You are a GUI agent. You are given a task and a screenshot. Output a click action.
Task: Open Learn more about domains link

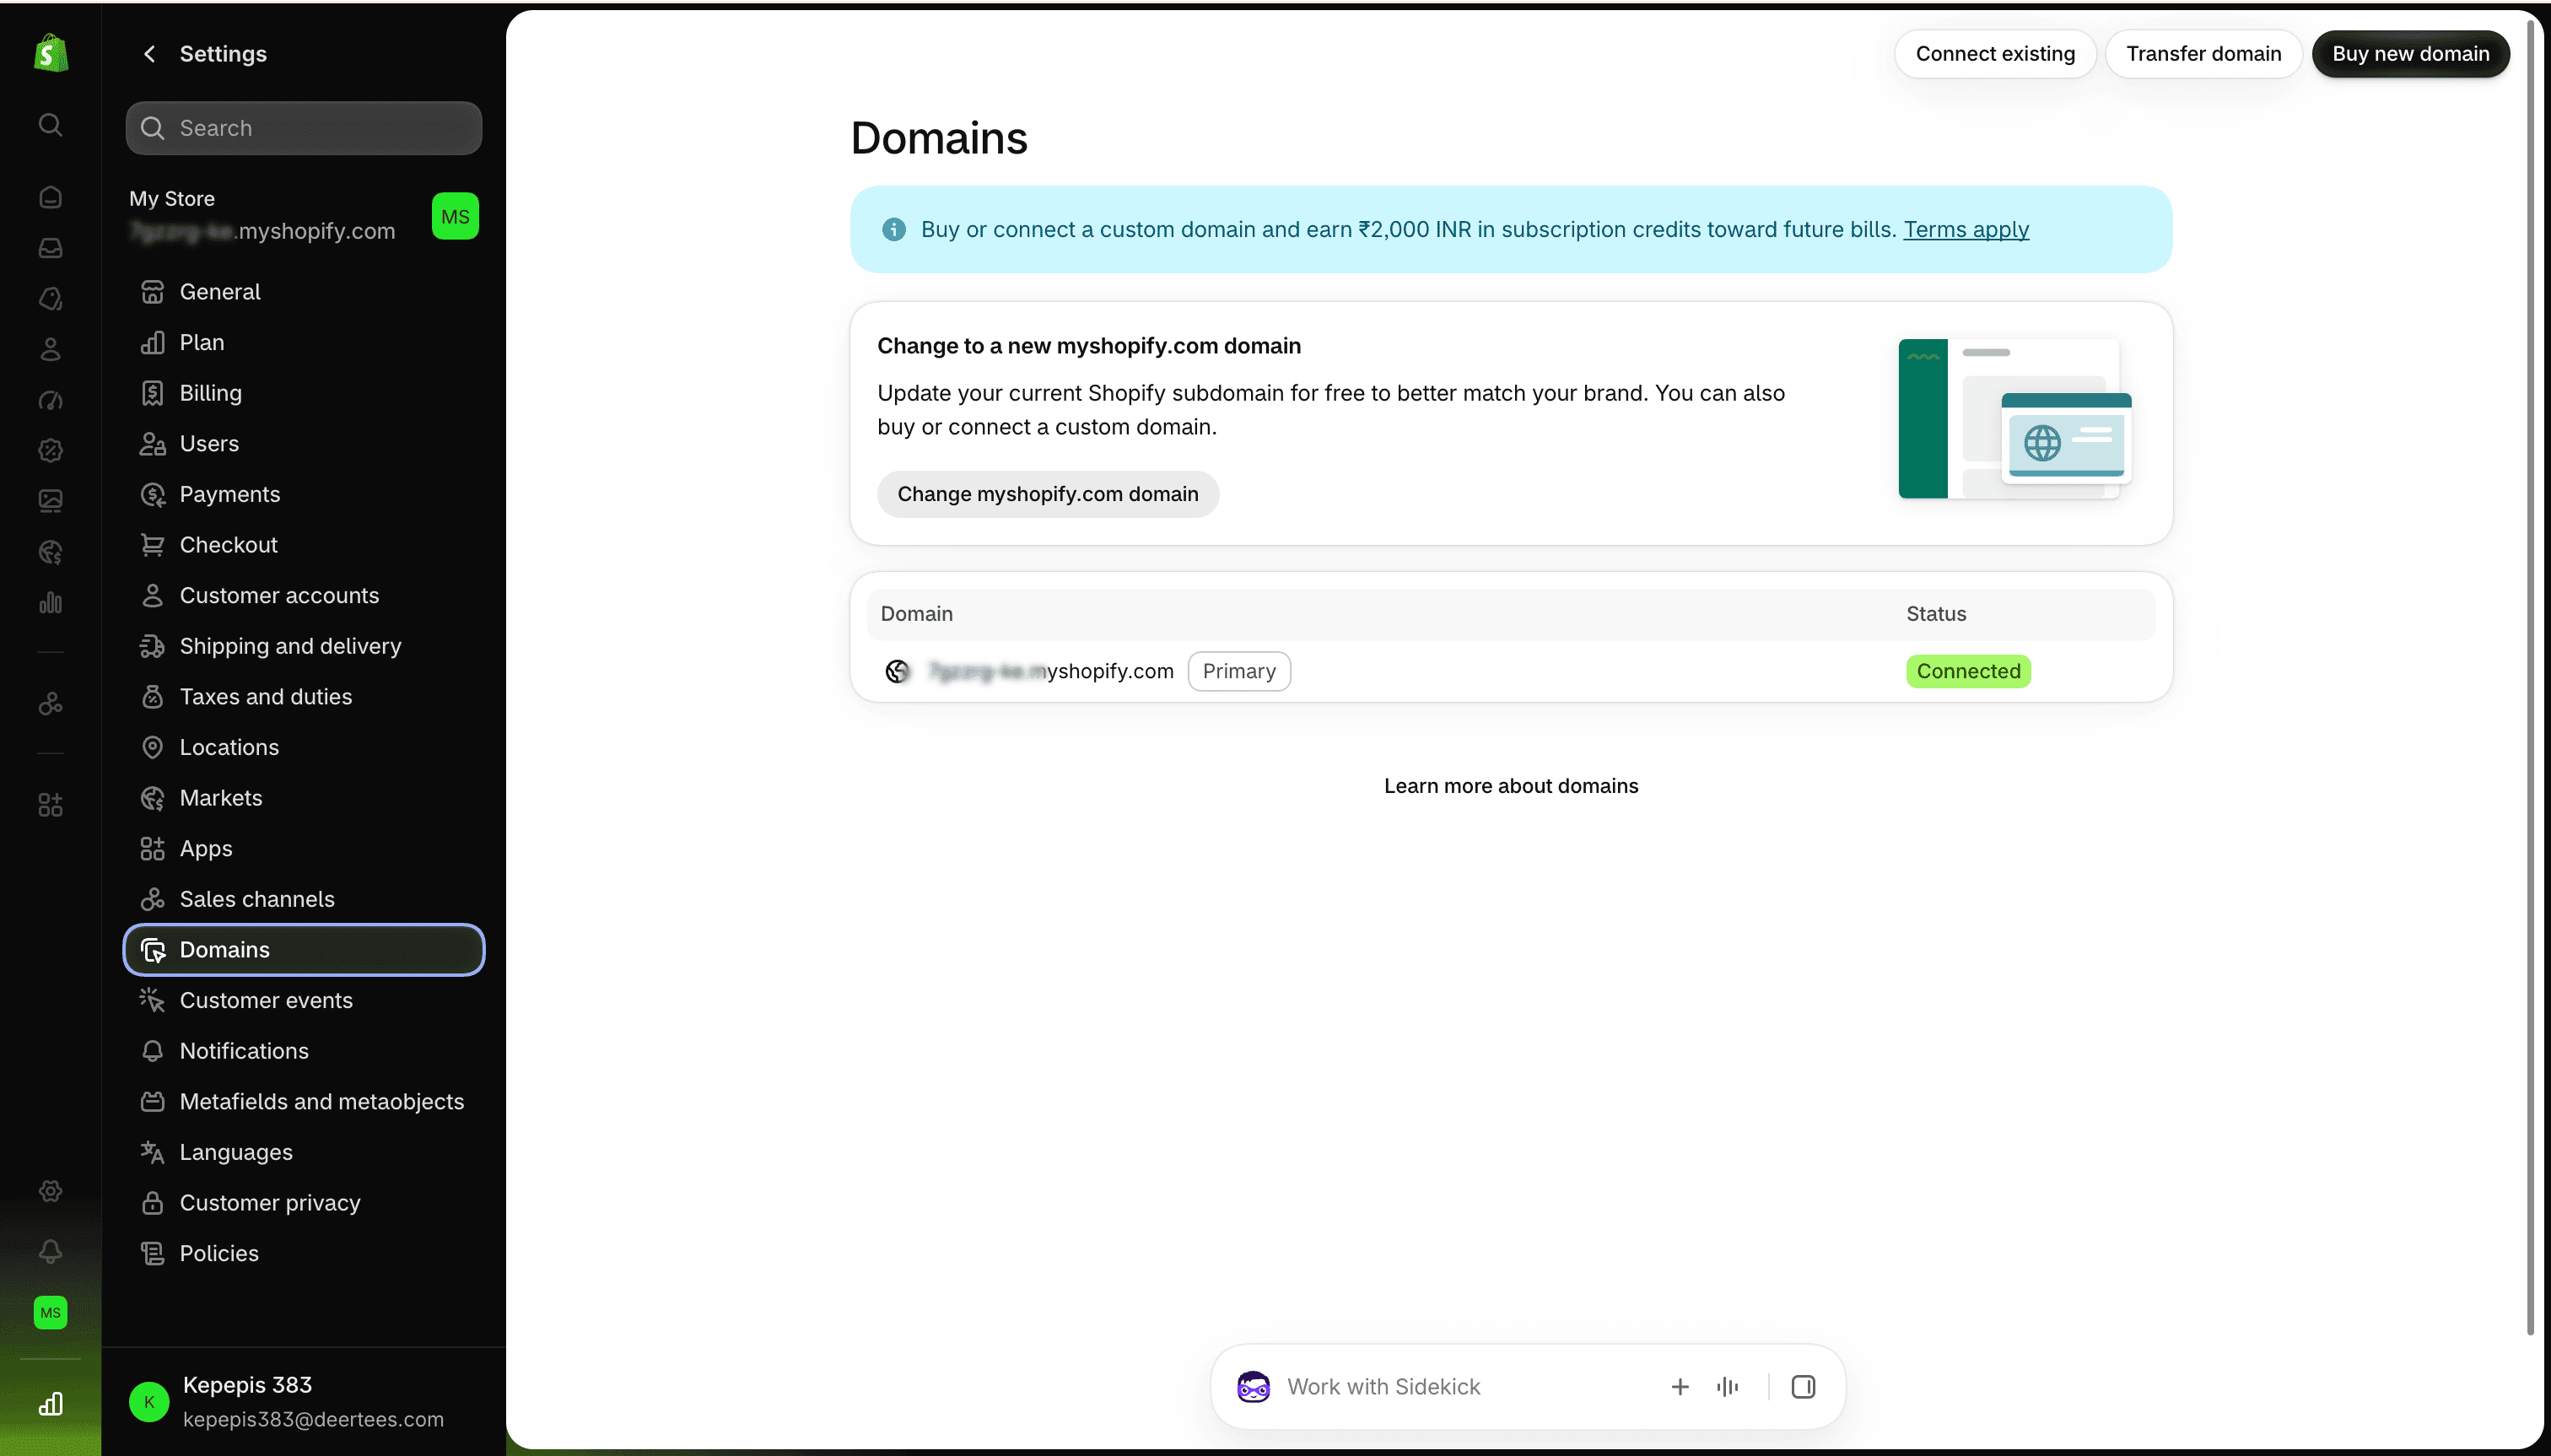click(x=1511, y=786)
